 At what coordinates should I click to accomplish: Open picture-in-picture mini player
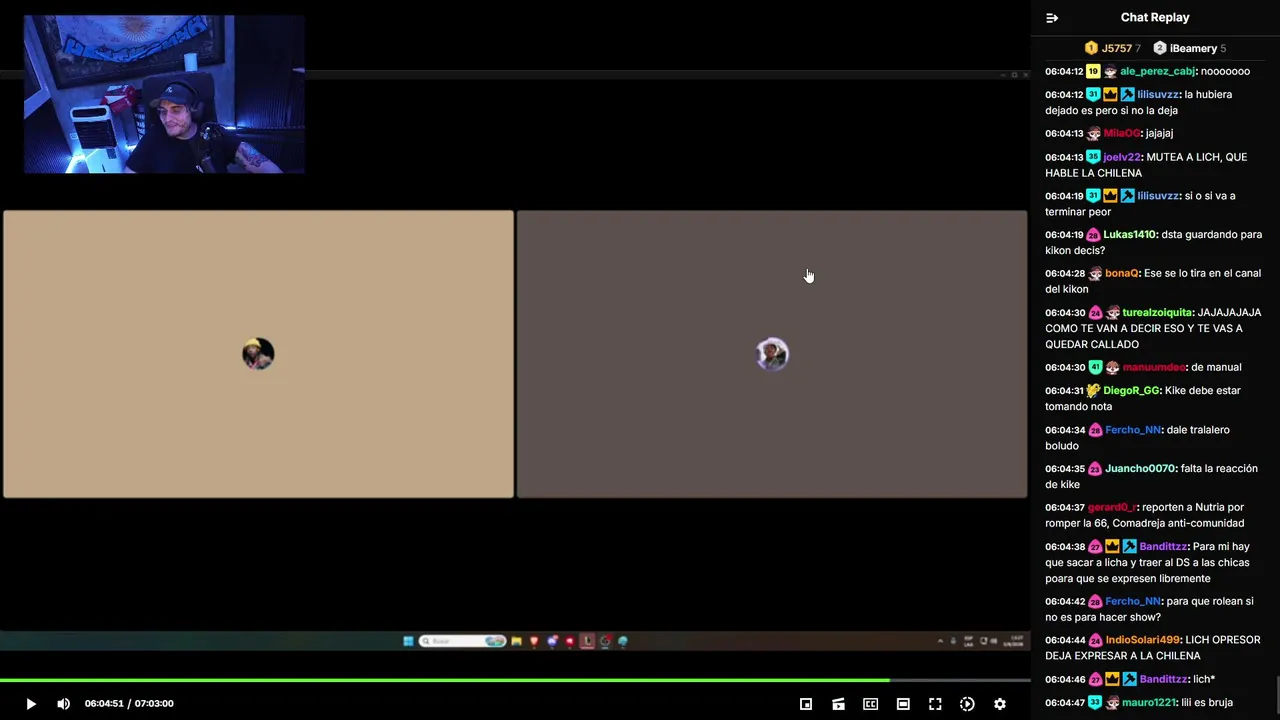tap(806, 704)
